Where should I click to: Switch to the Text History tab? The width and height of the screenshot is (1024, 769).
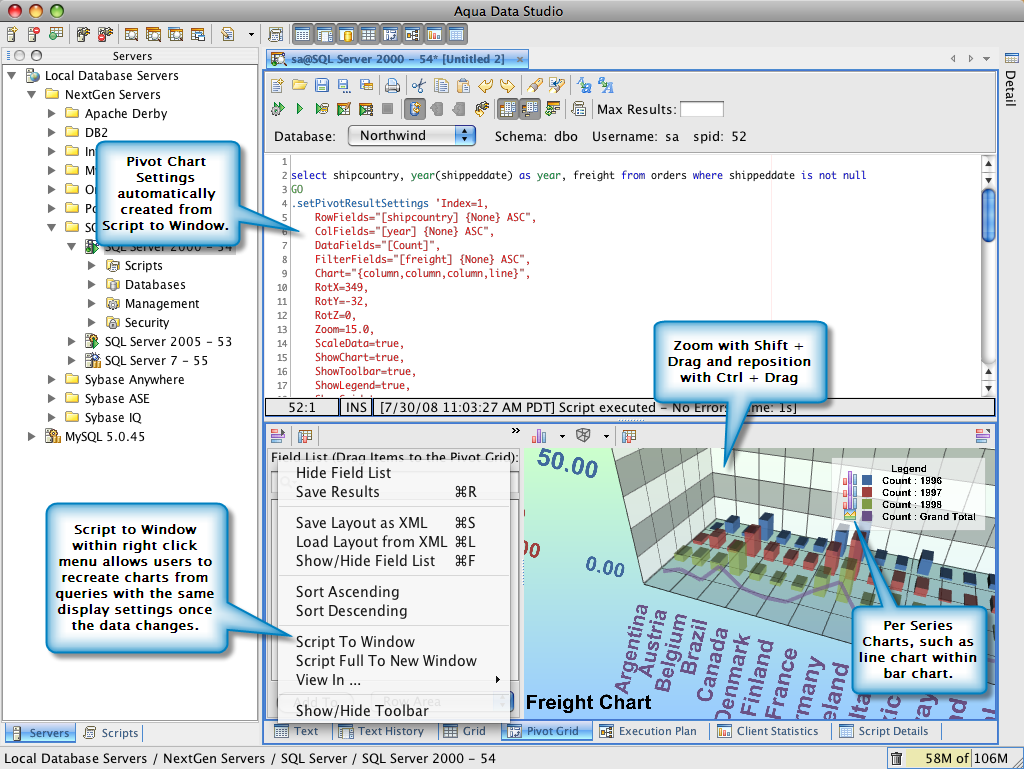pyautogui.click(x=382, y=731)
